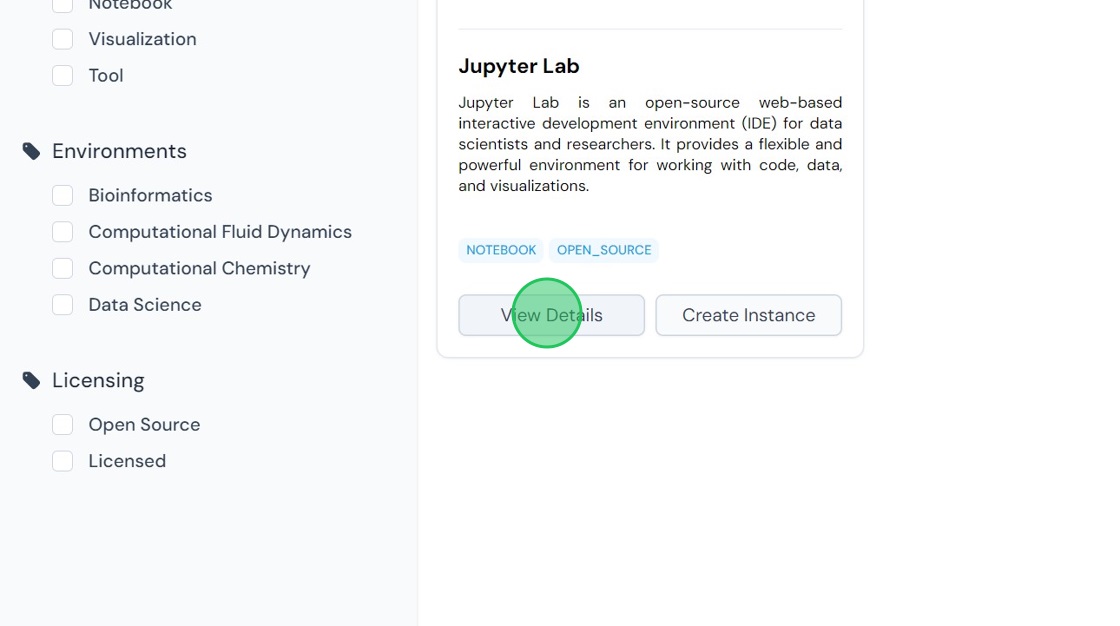Click the OPEN_SOURCE tag badge
This screenshot has width=1120, height=626.
[x=604, y=250]
